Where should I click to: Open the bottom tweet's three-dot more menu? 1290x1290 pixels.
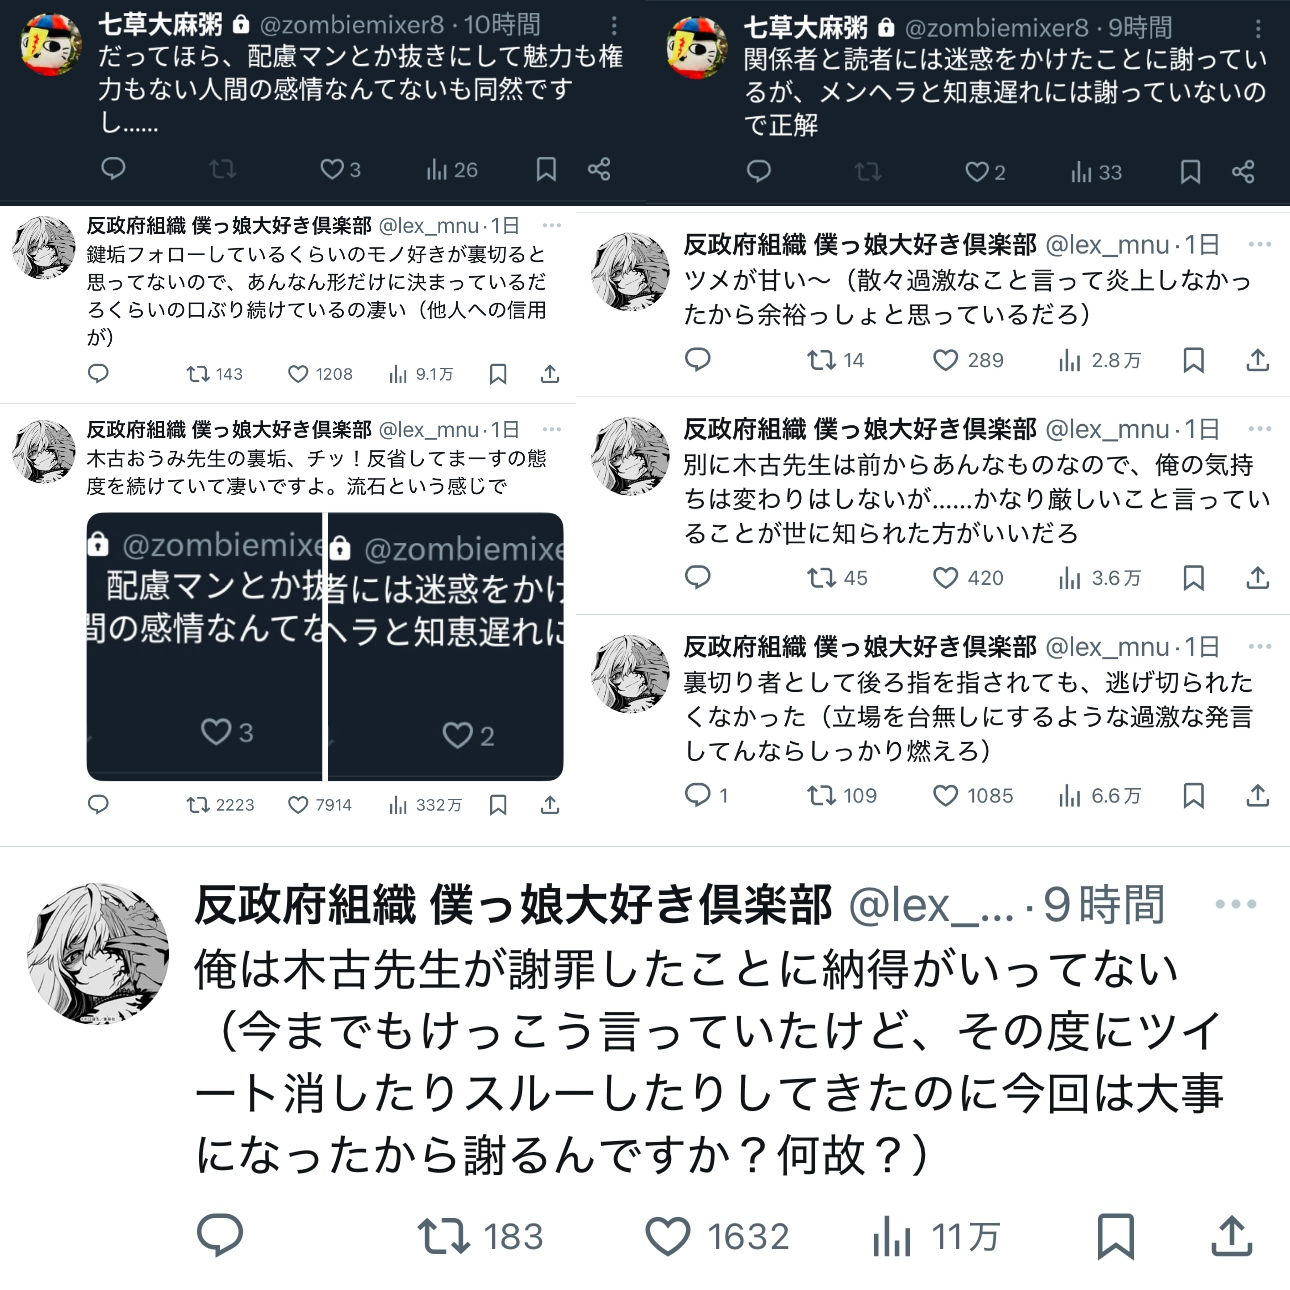1235,904
